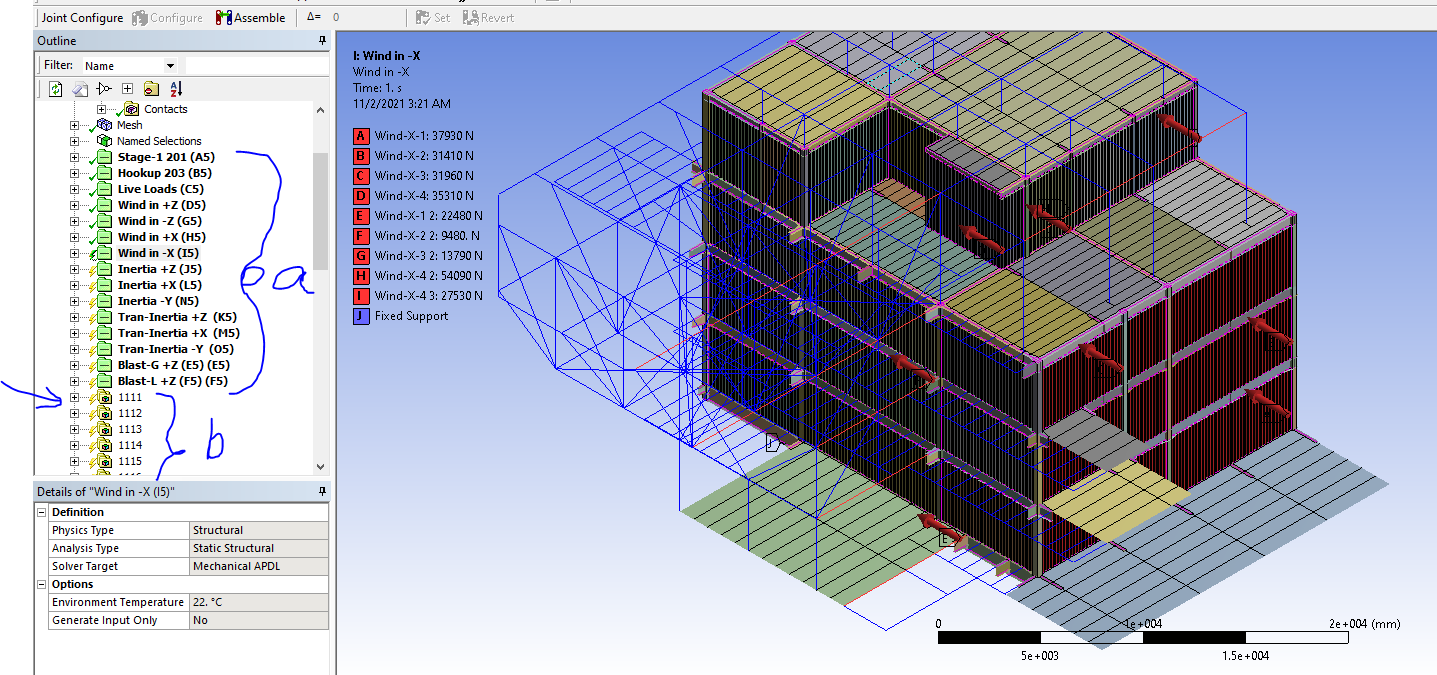The width and height of the screenshot is (1437, 675).
Task: Click the branch graph icon in Outline toolbar
Action: point(104,89)
